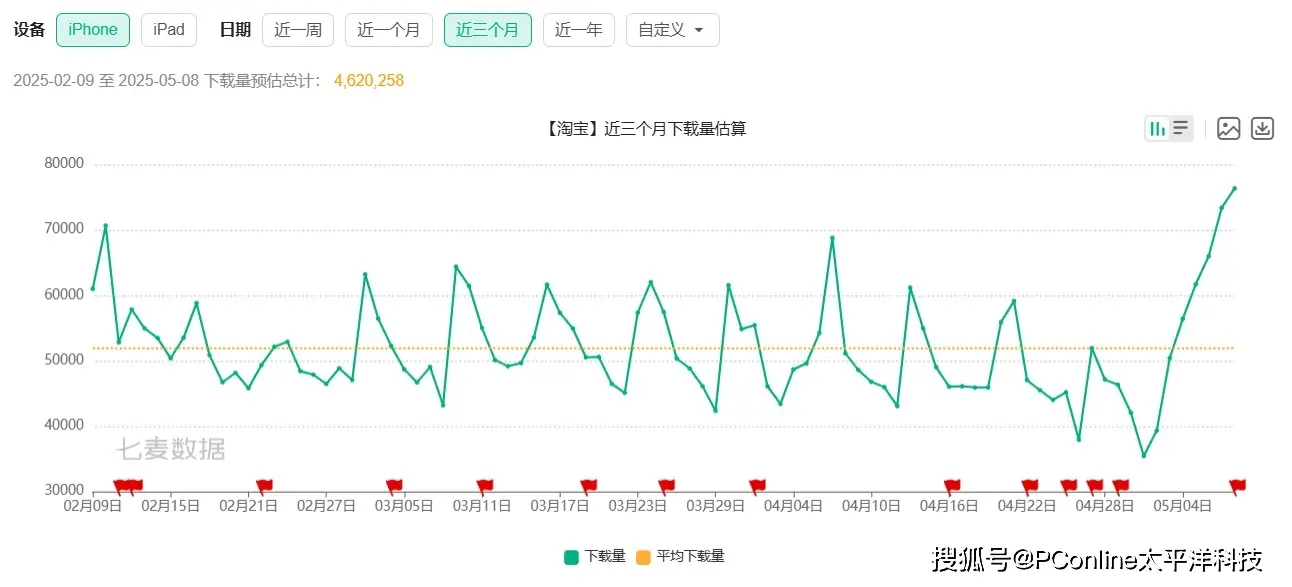Click the 近一周 date filter button

[x=297, y=30]
